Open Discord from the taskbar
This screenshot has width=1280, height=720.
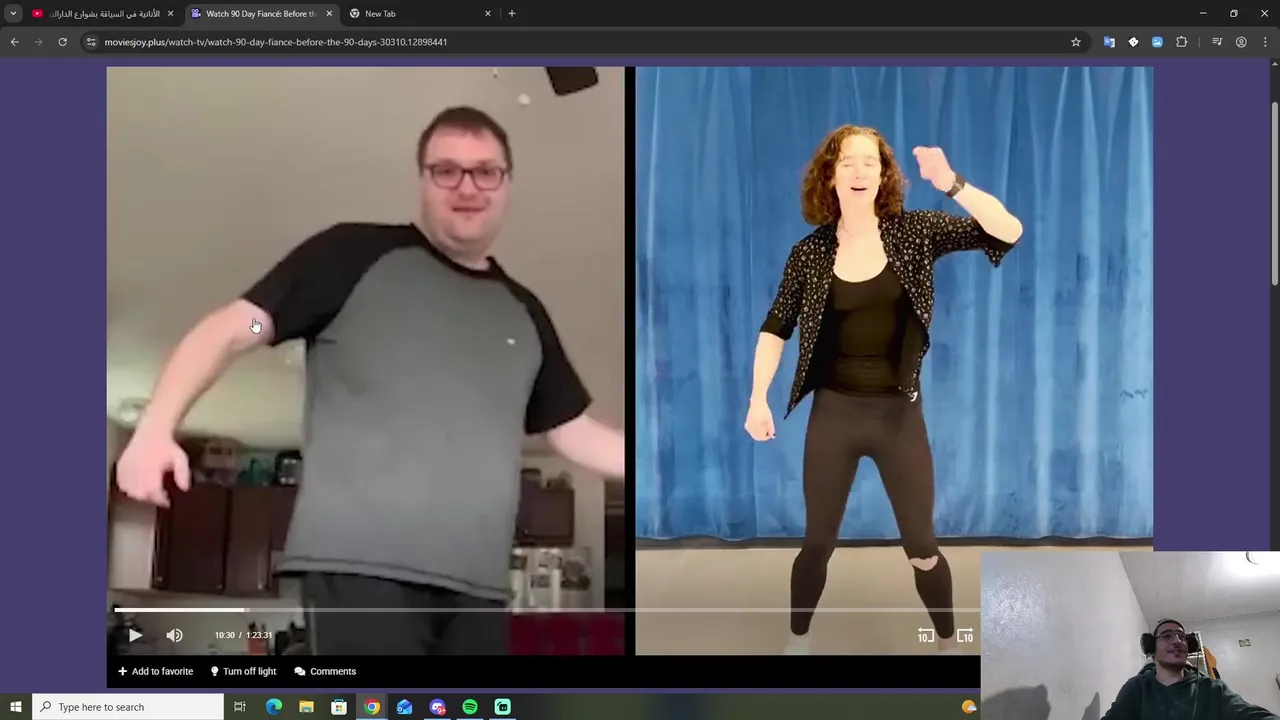437,707
